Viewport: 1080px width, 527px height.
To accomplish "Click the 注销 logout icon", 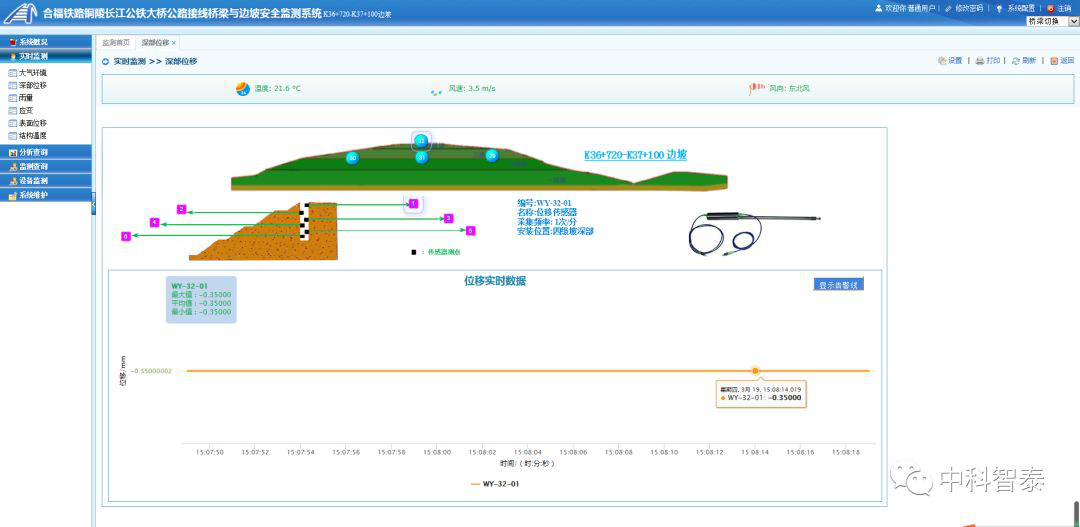I will [1050, 8].
